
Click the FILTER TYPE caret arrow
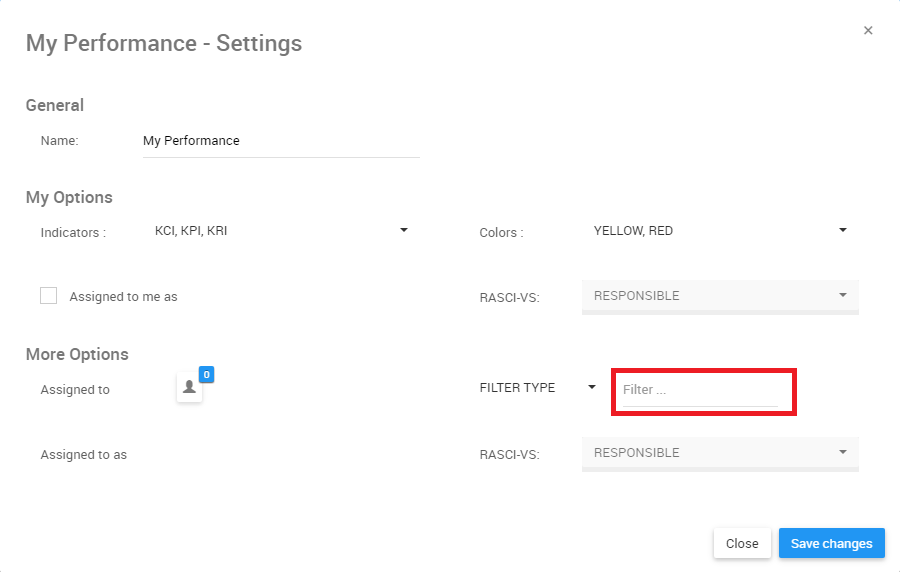[x=592, y=388]
